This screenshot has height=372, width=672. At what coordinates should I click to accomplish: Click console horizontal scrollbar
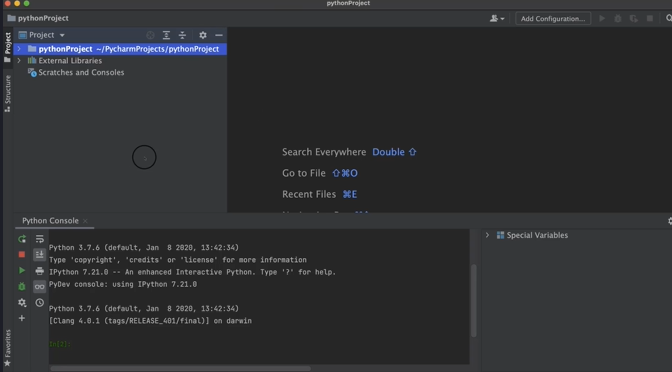pos(180,369)
